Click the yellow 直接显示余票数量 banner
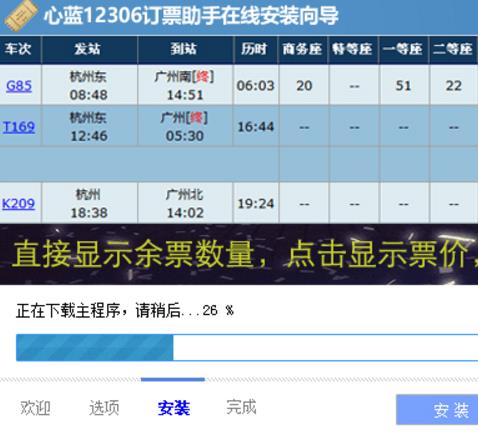The width and height of the screenshot is (478, 433). (x=239, y=255)
